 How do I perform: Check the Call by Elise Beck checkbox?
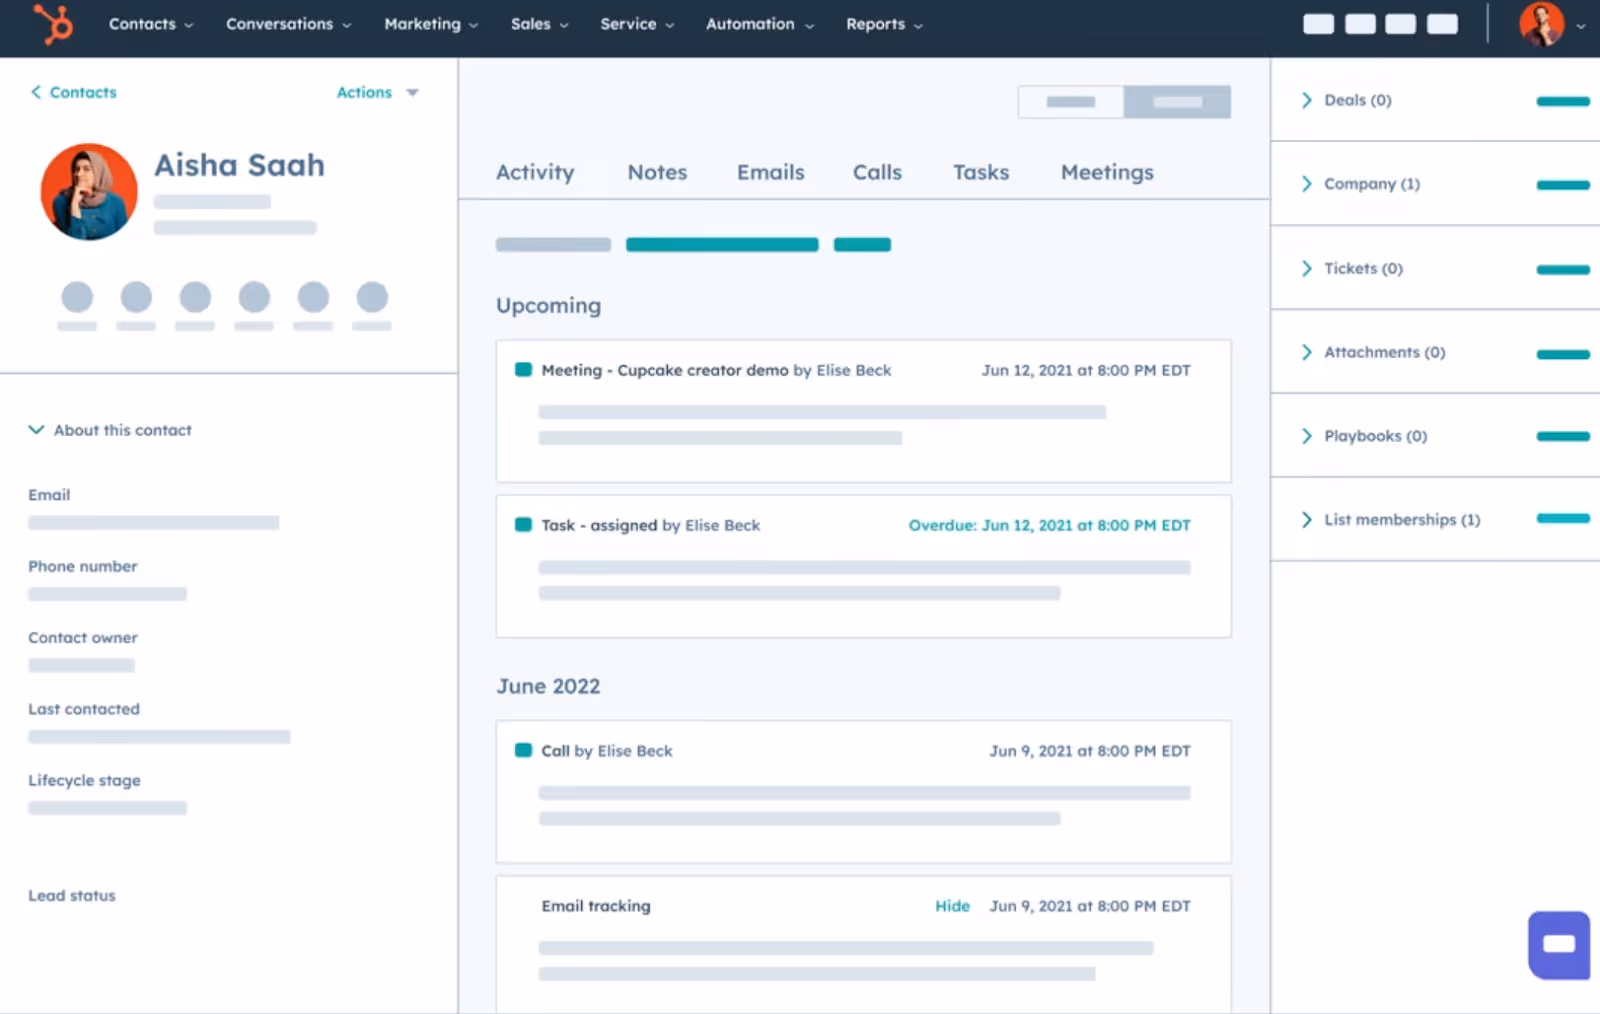pyautogui.click(x=523, y=750)
